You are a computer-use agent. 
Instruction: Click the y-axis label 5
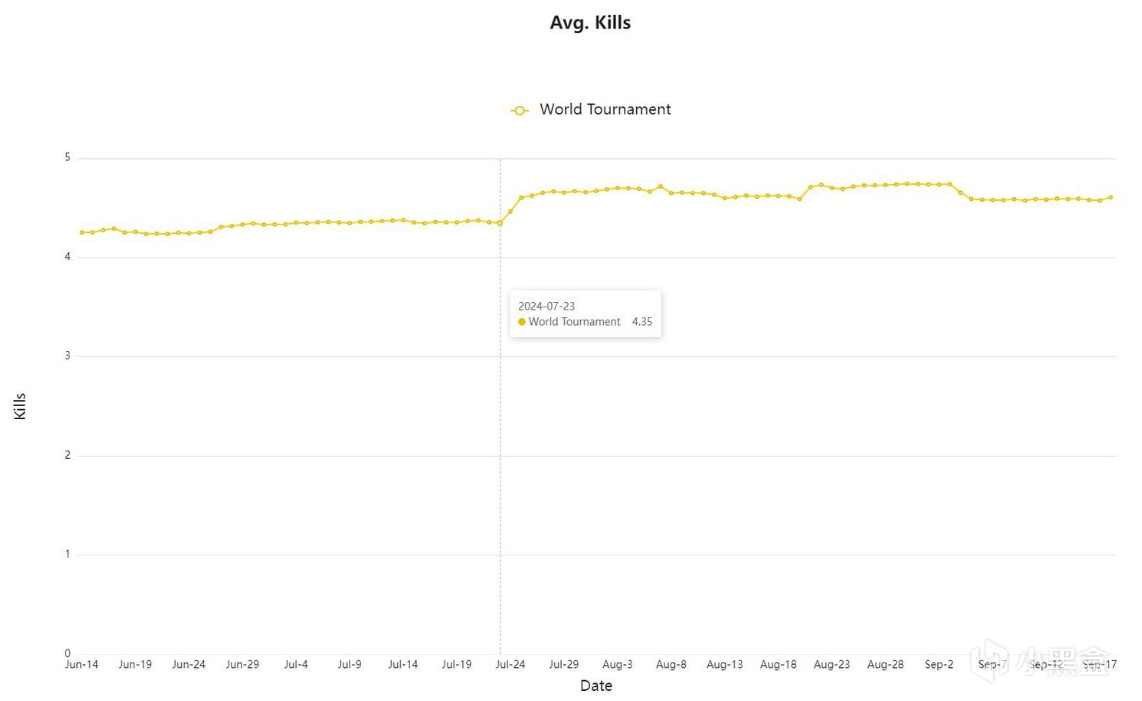point(68,158)
